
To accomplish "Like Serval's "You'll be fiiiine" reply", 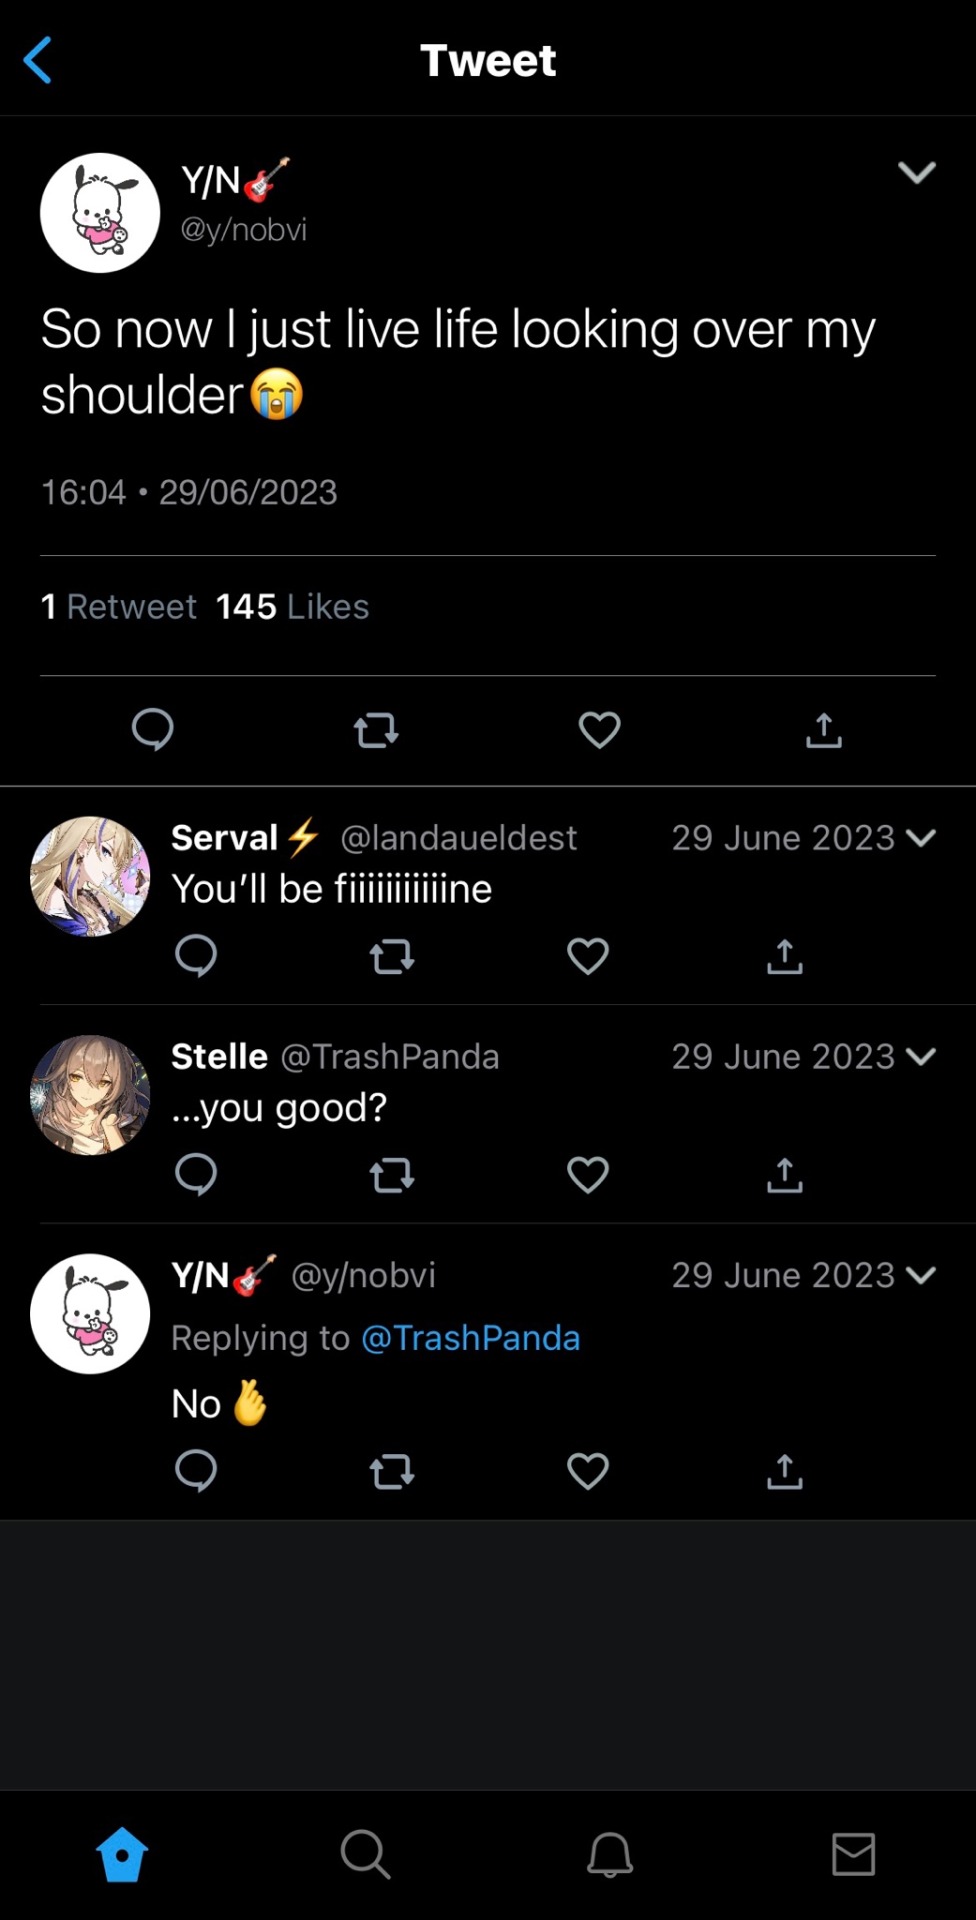I will point(587,957).
